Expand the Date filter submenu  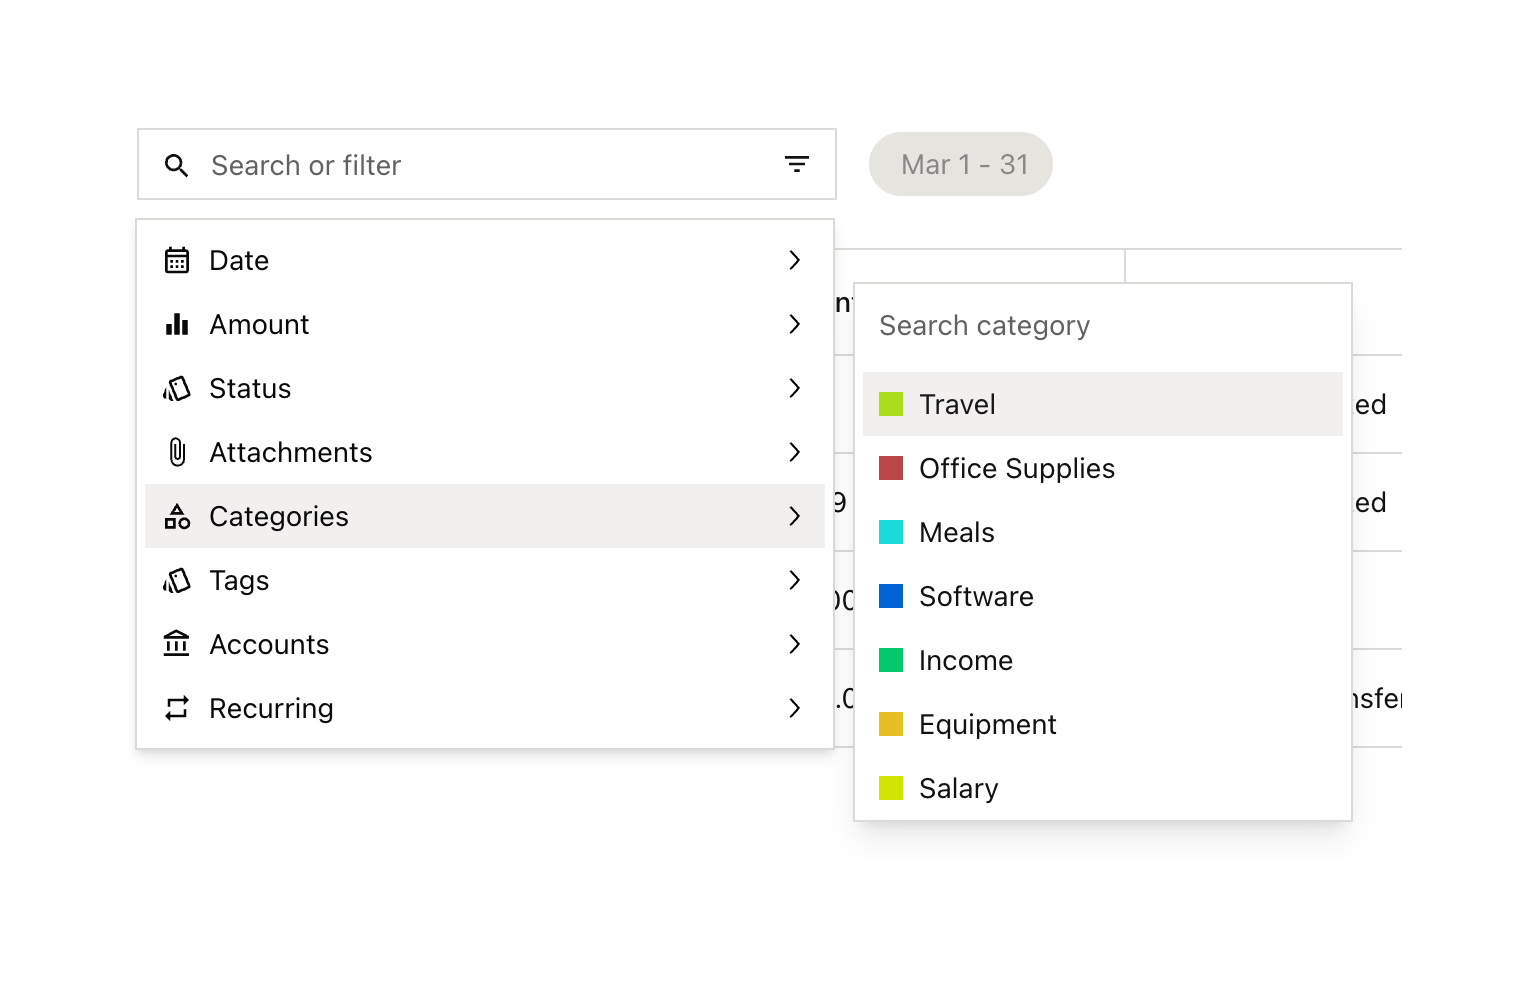[795, 259]
